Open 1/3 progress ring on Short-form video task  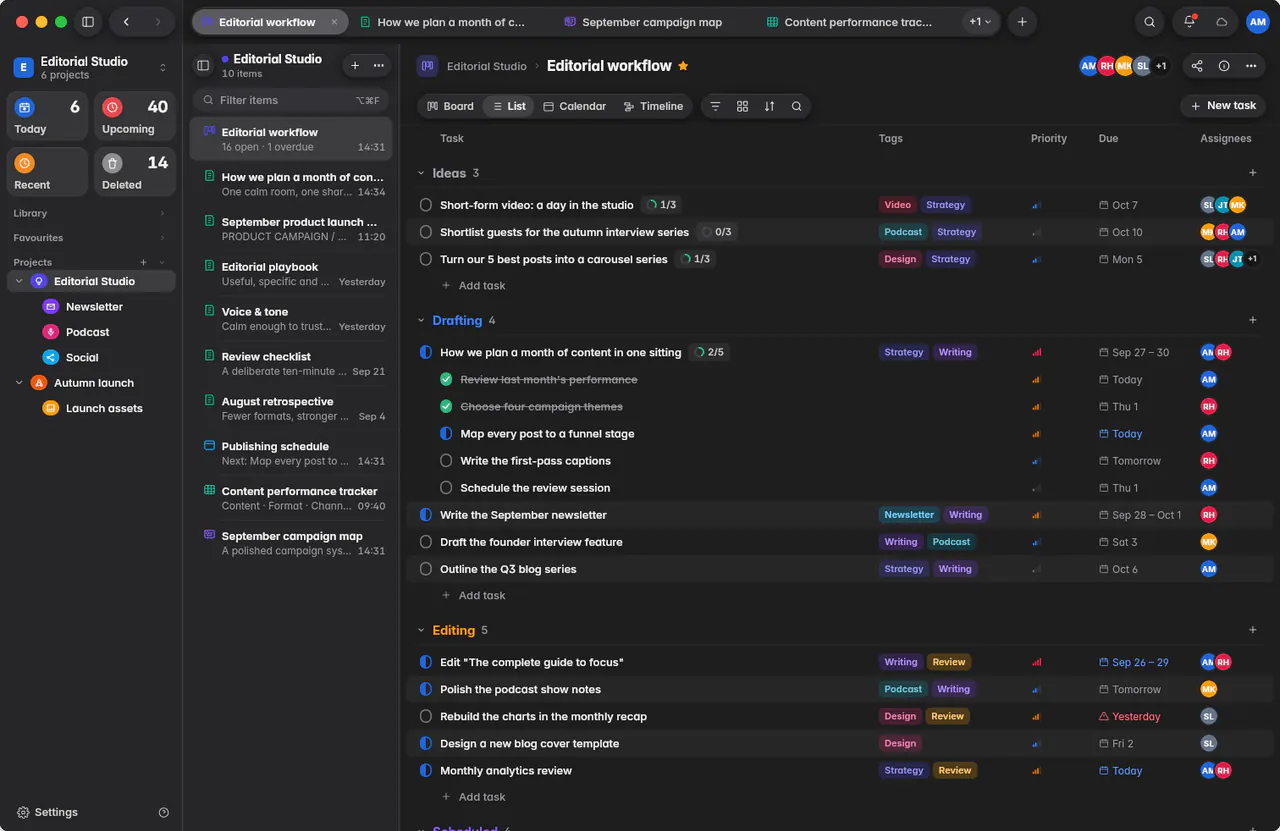pyautogui.click(x=661, y=205)
